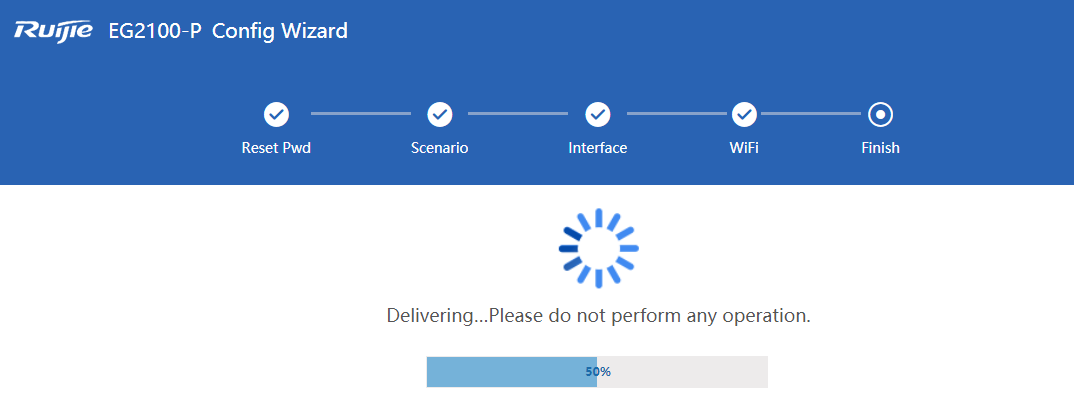Select the Scenario step label
The height and width of the screenshot is (408, 1074).
439,148
